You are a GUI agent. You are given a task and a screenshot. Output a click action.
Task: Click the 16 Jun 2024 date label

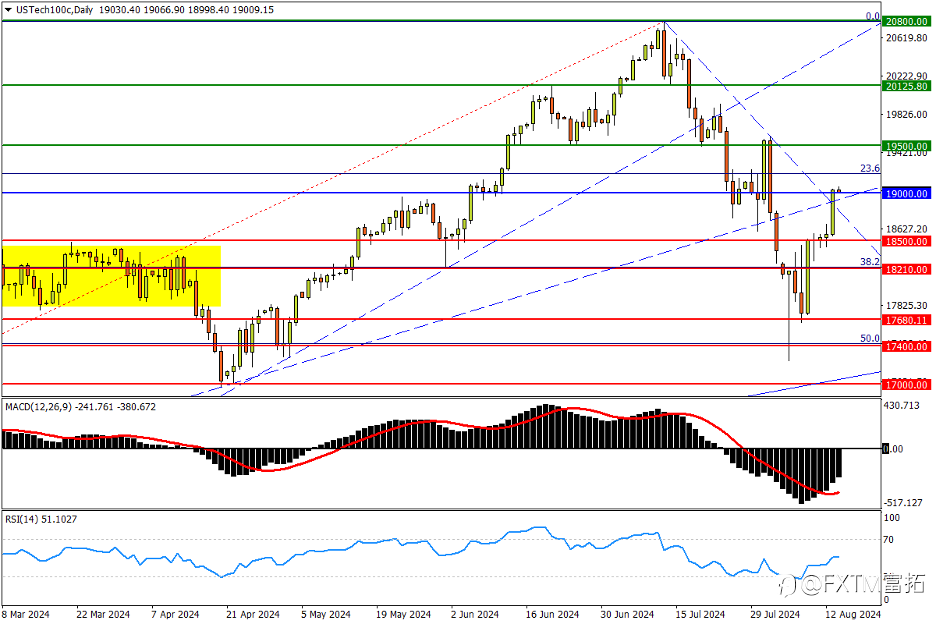[552, 614]
